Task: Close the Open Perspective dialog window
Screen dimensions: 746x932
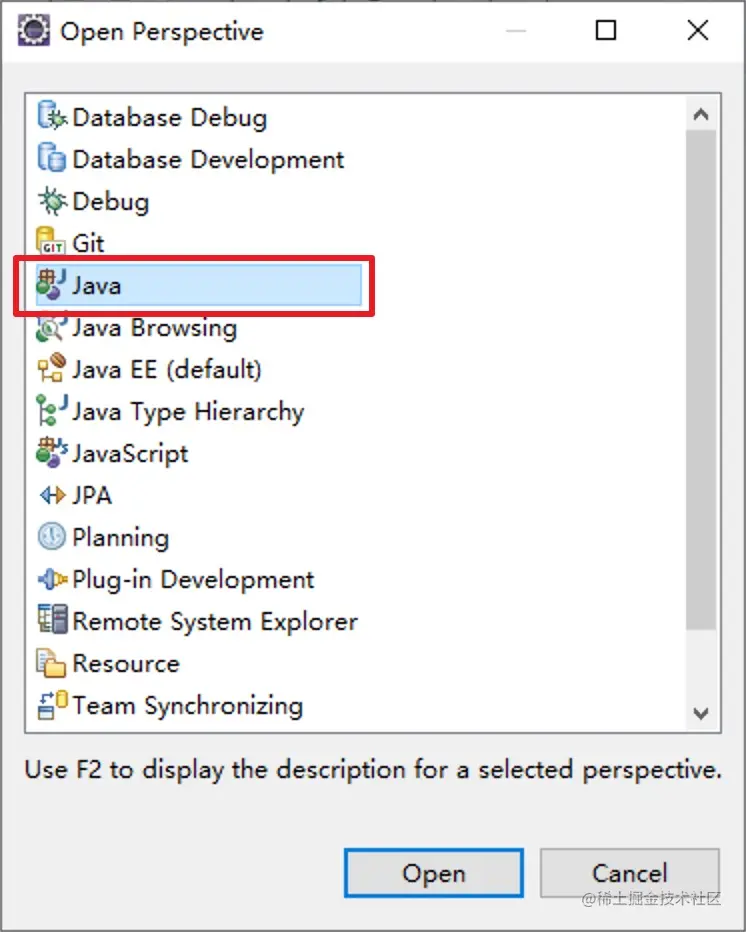Action: (698, 30)
